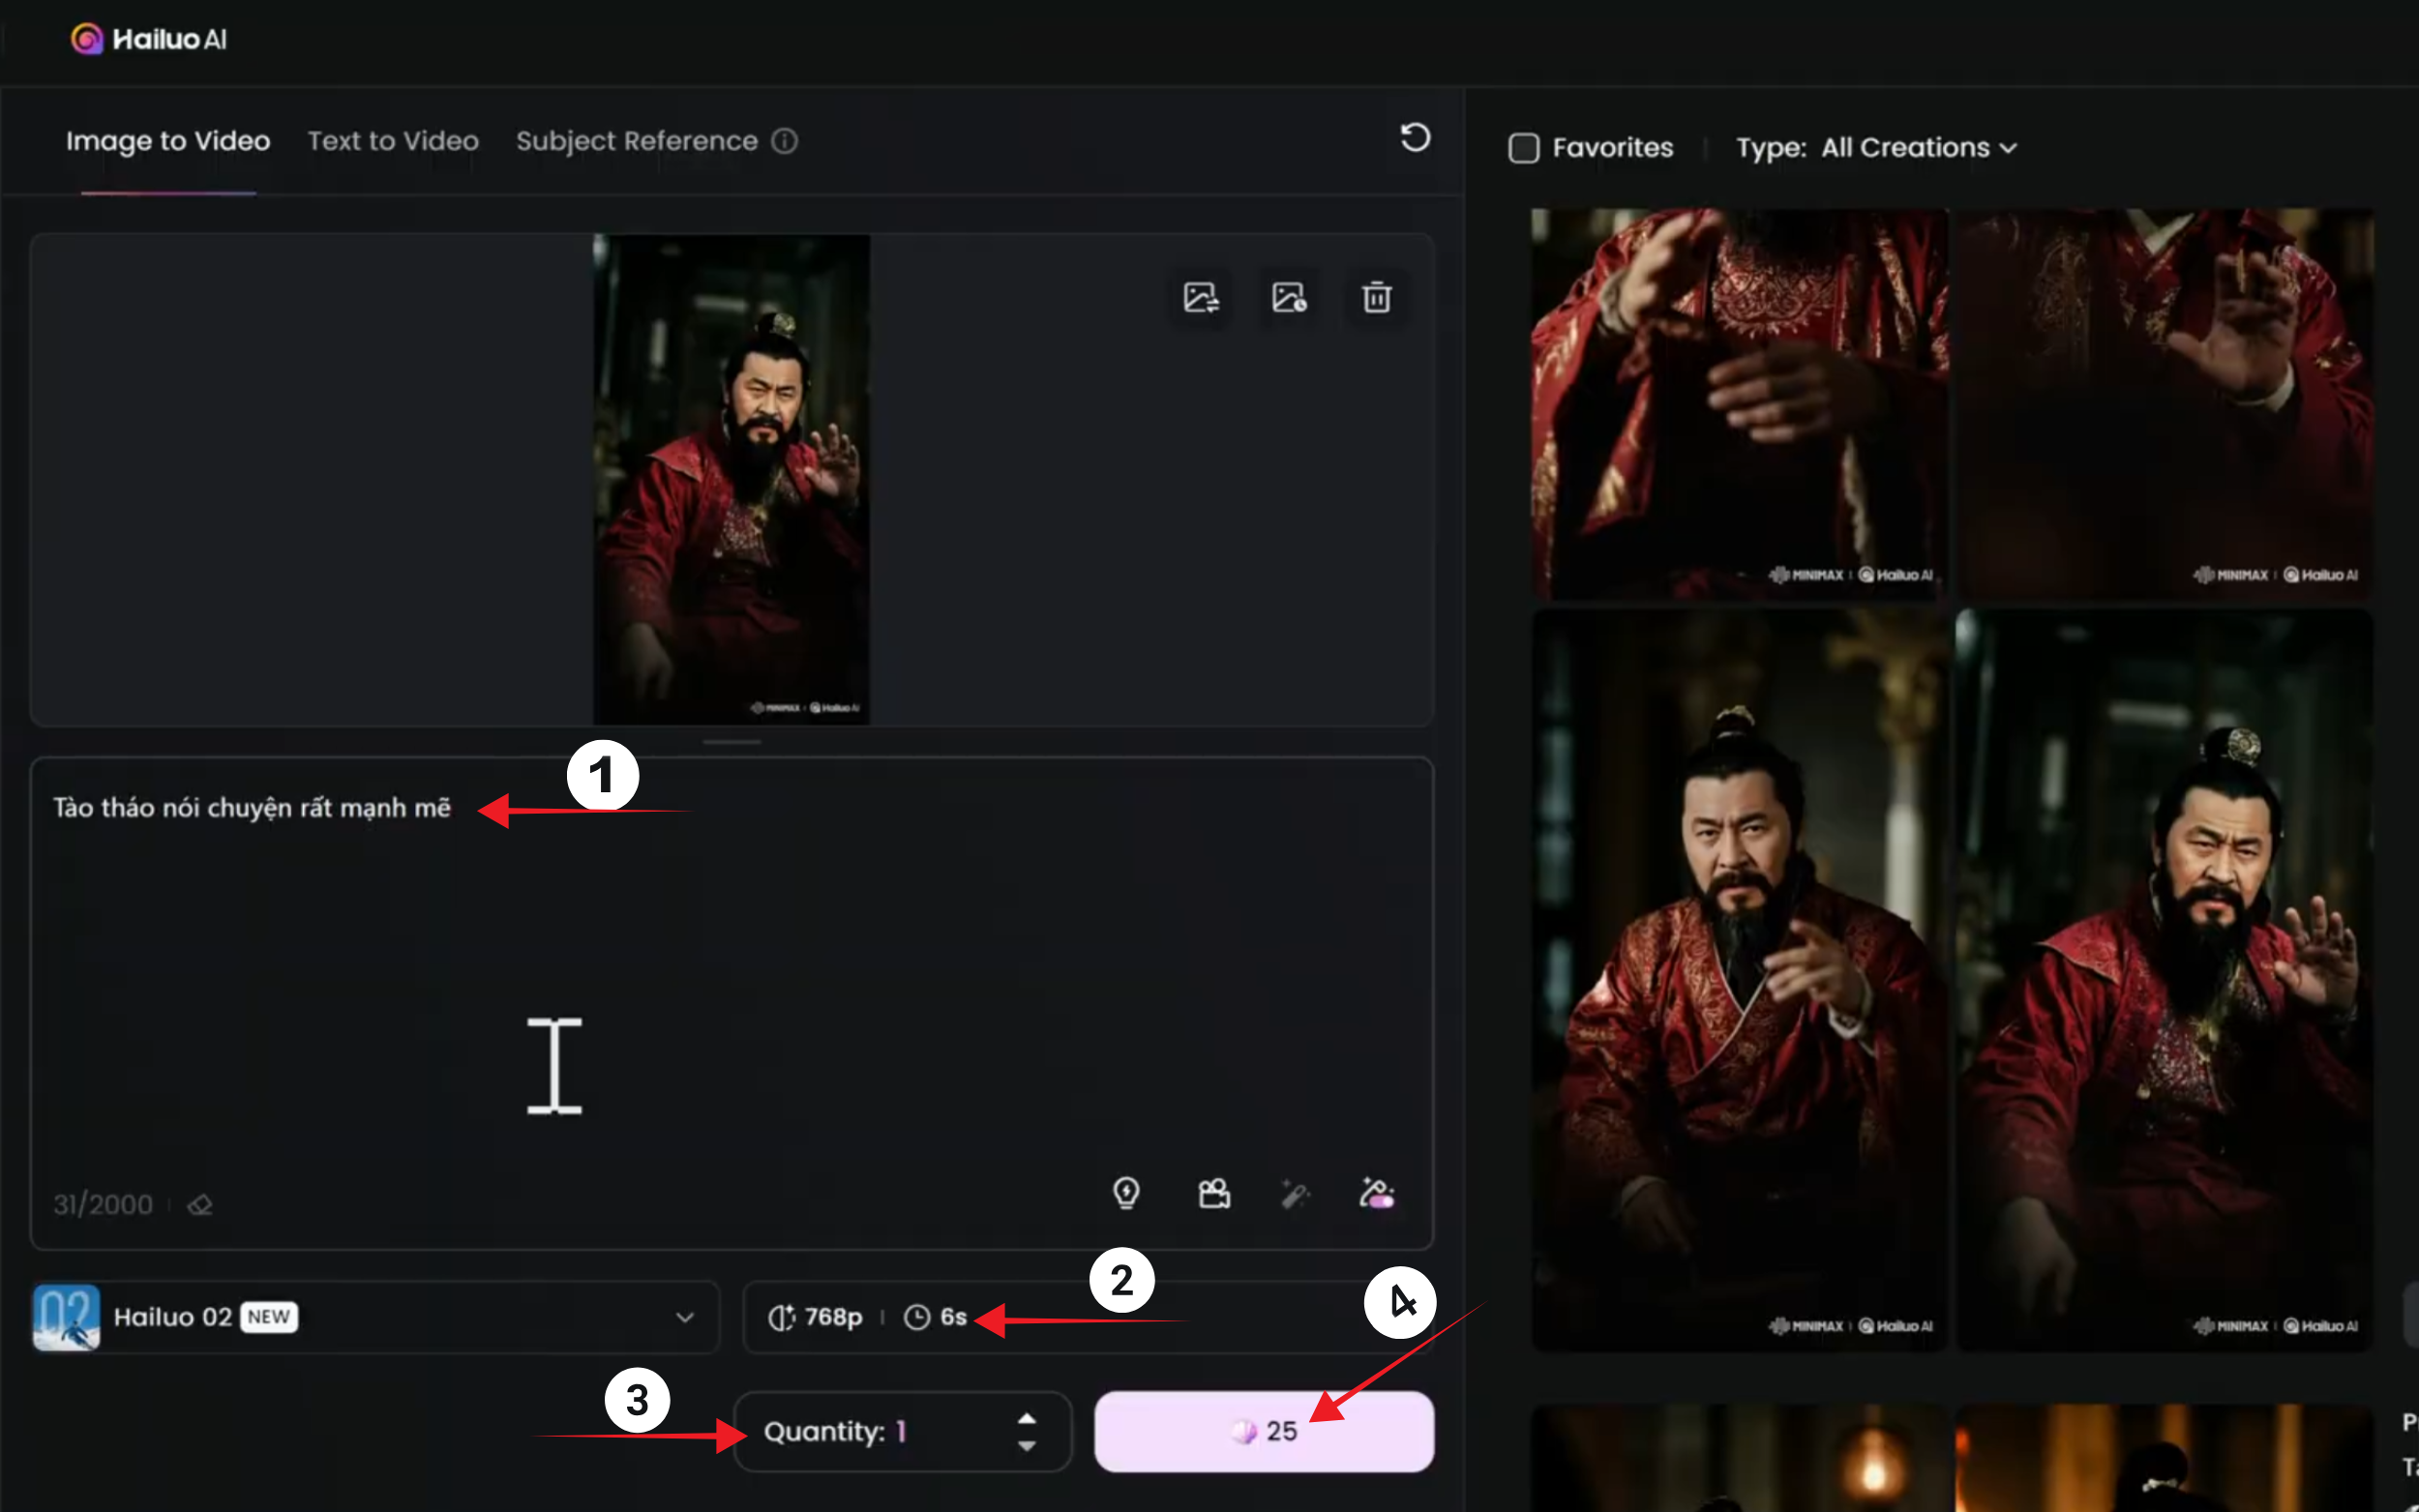The width and height of the screenshot is (2419, 1512).
Task: Click the Hailuo 02 model thumbnail icon
Action: (x=66, y=1317)
